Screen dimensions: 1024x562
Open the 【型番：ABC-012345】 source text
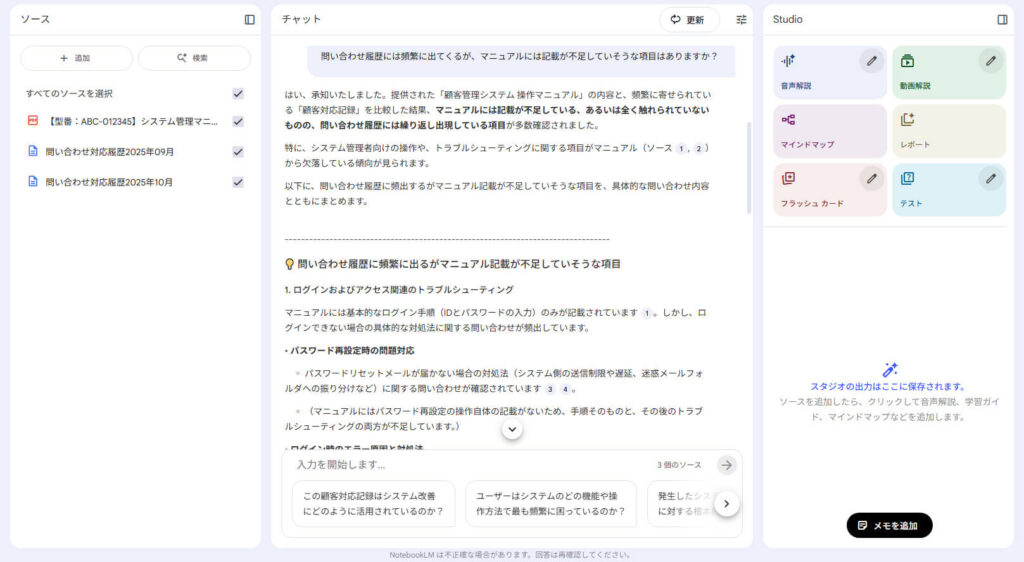click(x=132, y=121)
